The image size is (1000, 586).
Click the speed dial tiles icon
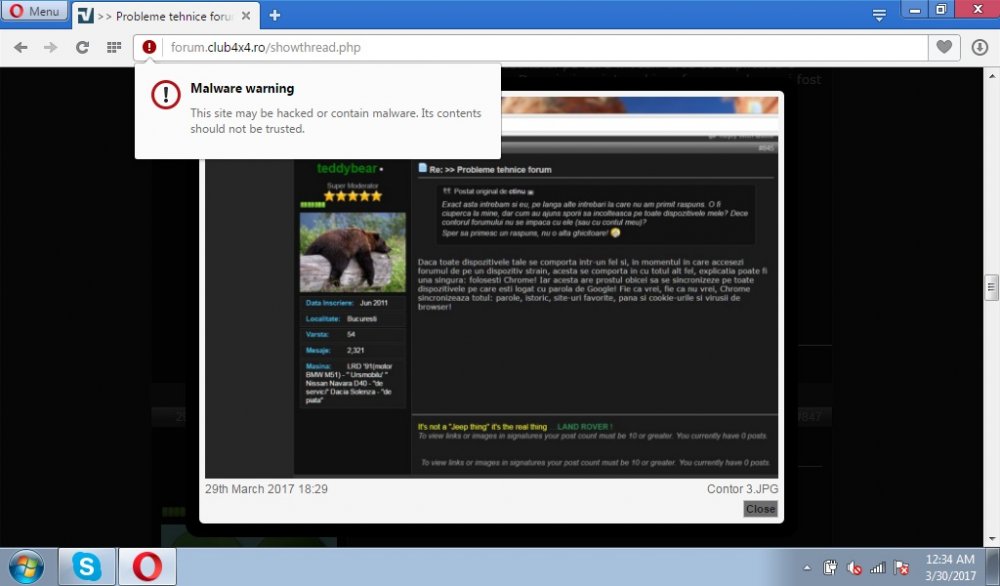[x=113, y=46]
